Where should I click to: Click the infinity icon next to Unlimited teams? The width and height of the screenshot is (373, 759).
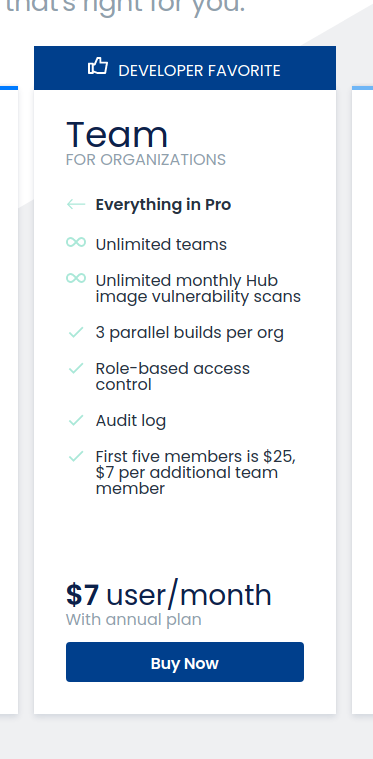(76, 242)
